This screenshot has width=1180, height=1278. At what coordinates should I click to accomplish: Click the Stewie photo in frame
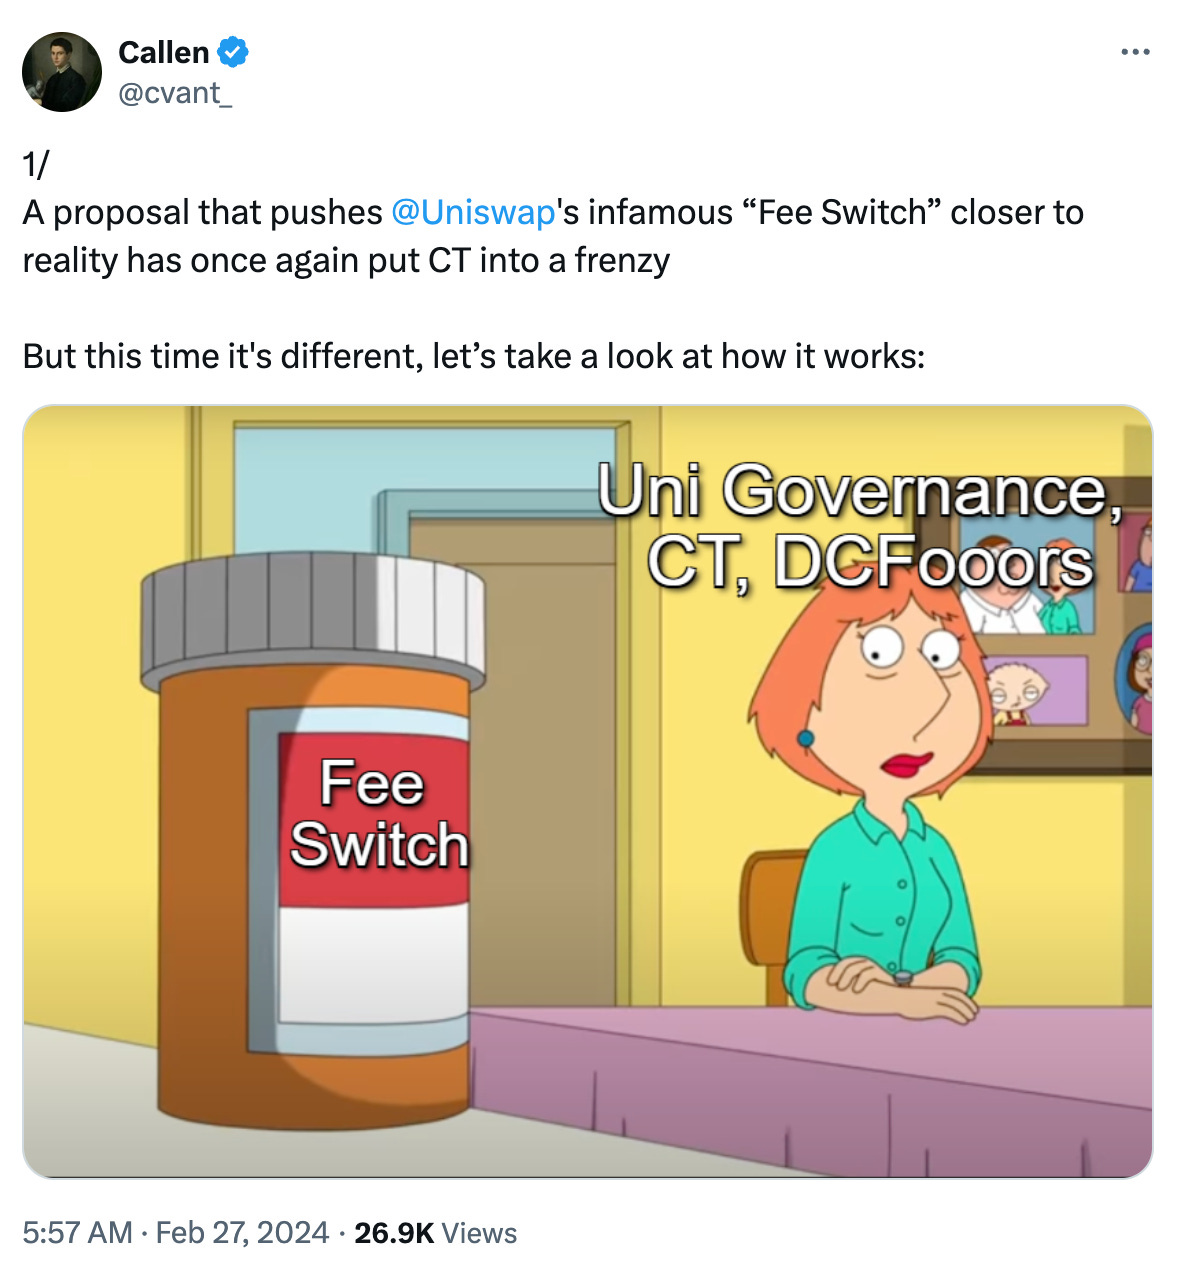[1018, 691]
